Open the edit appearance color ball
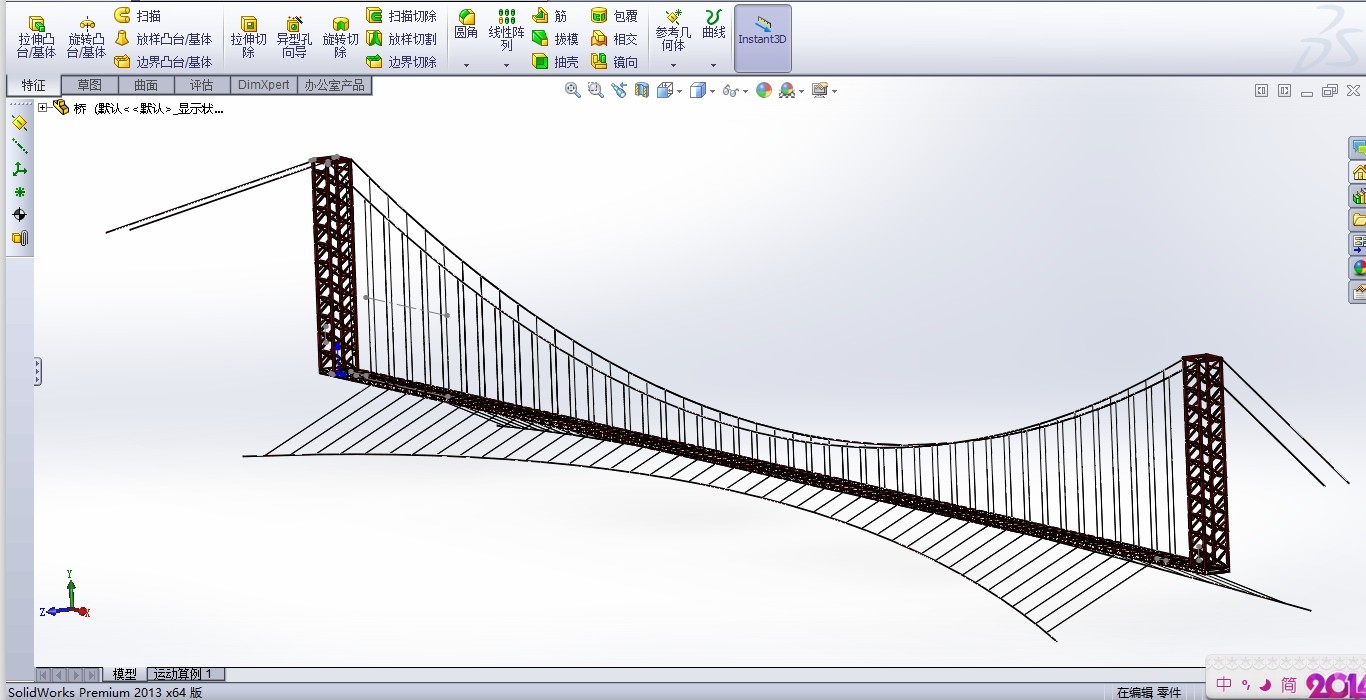 [764, 90]
